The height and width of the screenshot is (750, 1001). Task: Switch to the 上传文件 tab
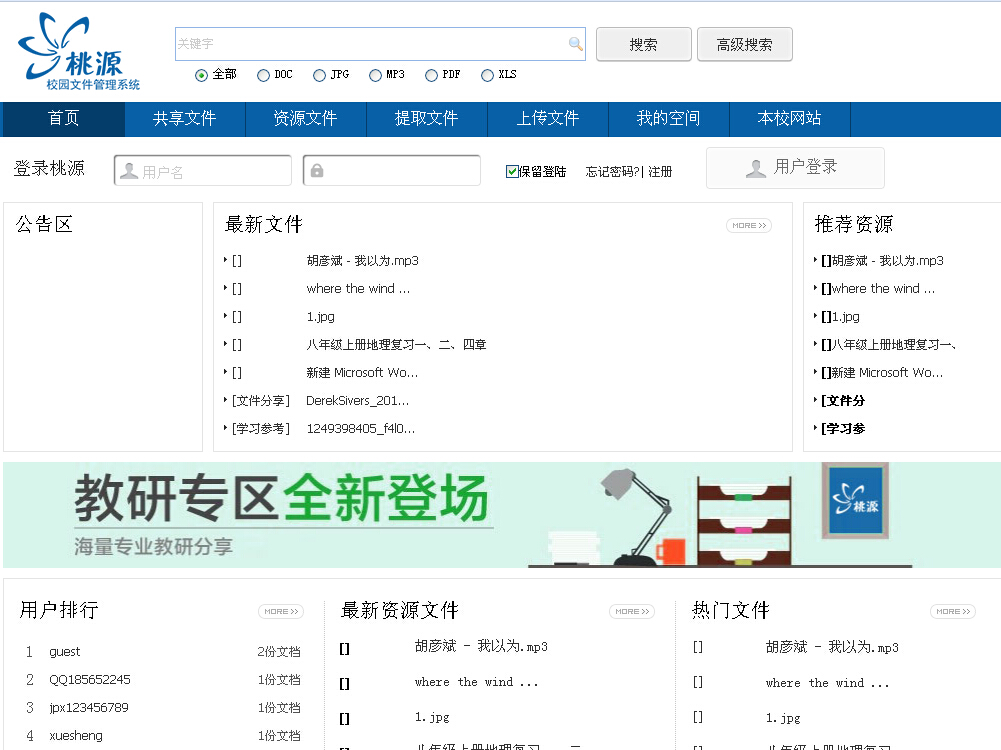(x=547, y=119)
